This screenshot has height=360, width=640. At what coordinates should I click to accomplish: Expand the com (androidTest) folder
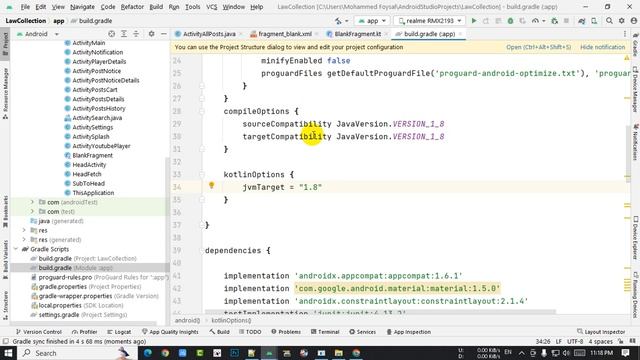[32, 202]
